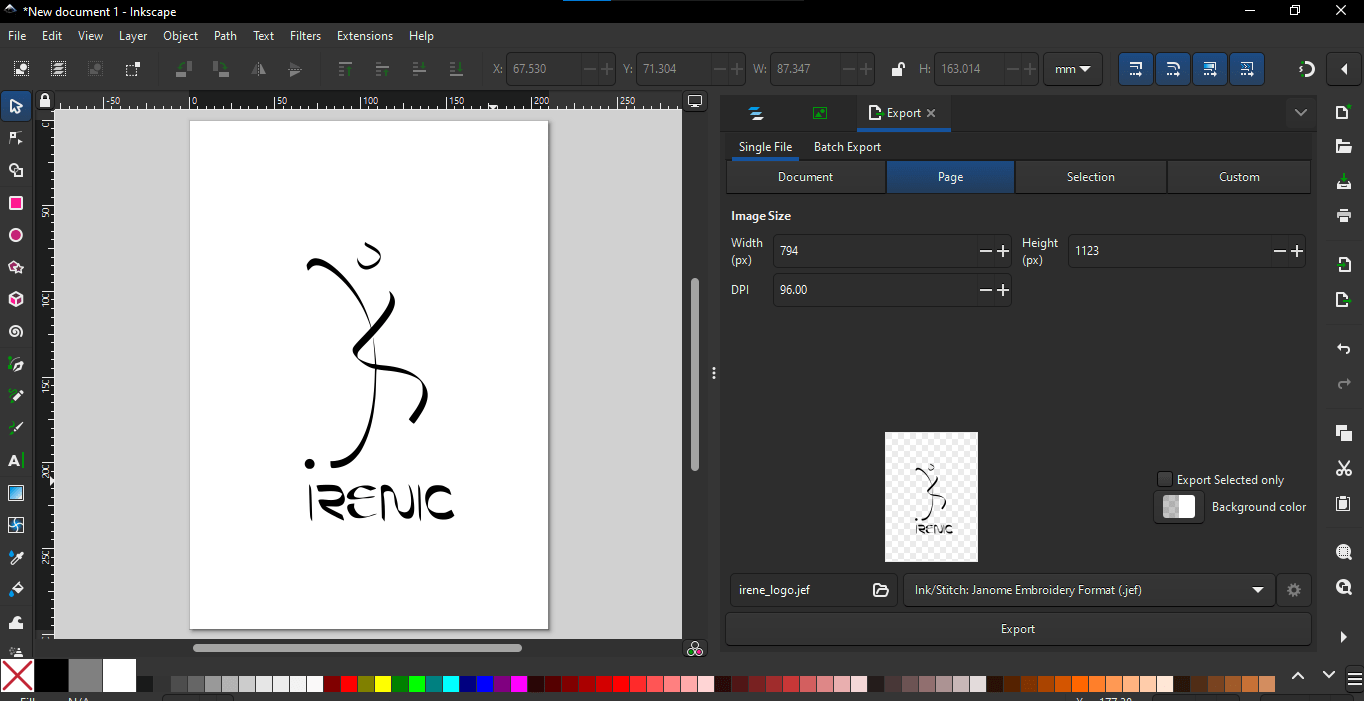Rotate selection 90° counter-clockwise
Screen dimensions: 1364x701
[183, 69]
